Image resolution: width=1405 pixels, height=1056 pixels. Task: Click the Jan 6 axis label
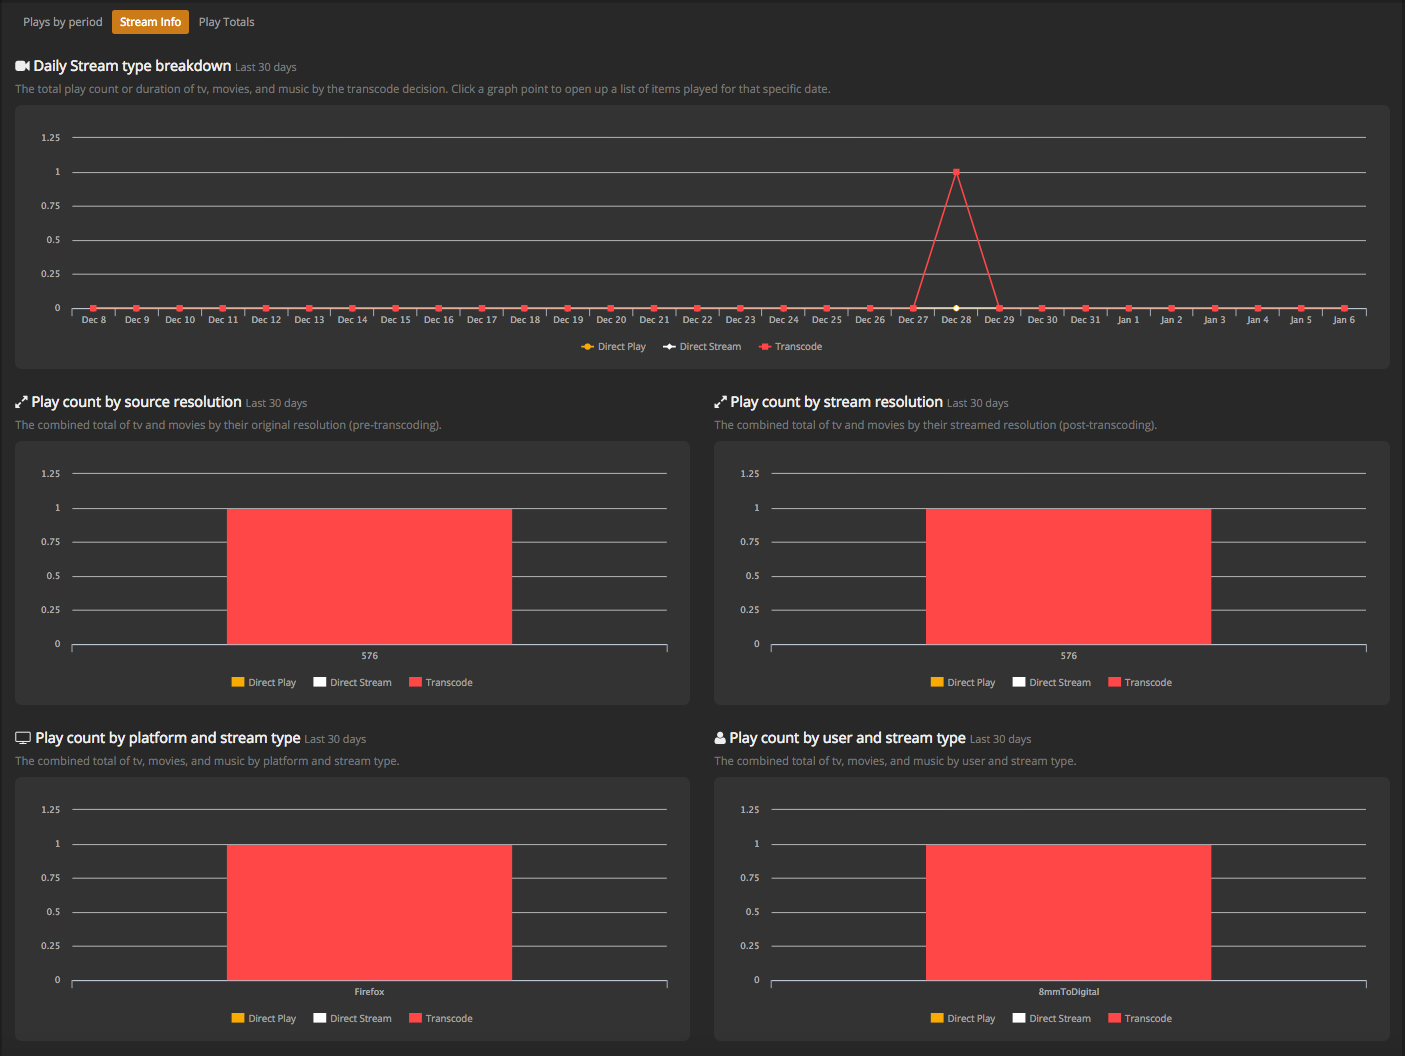[1344, 320]
